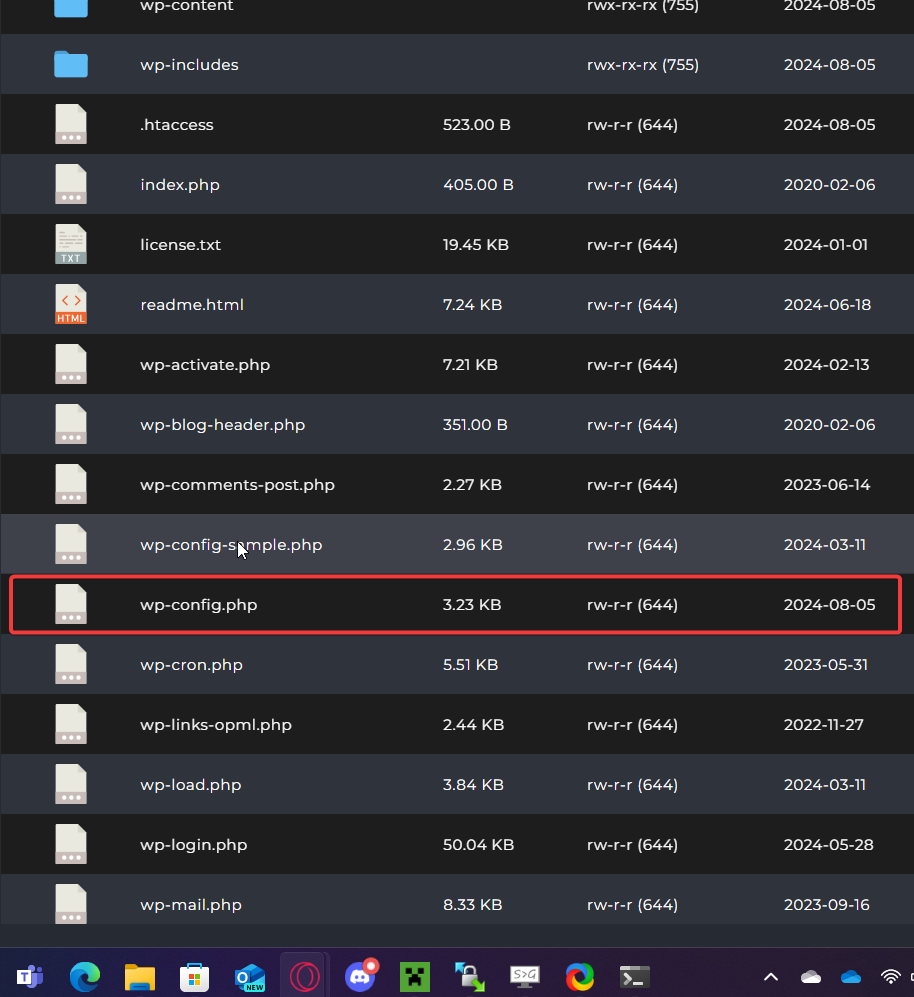Click the license.txt TXT file icon

click(70, 245)
